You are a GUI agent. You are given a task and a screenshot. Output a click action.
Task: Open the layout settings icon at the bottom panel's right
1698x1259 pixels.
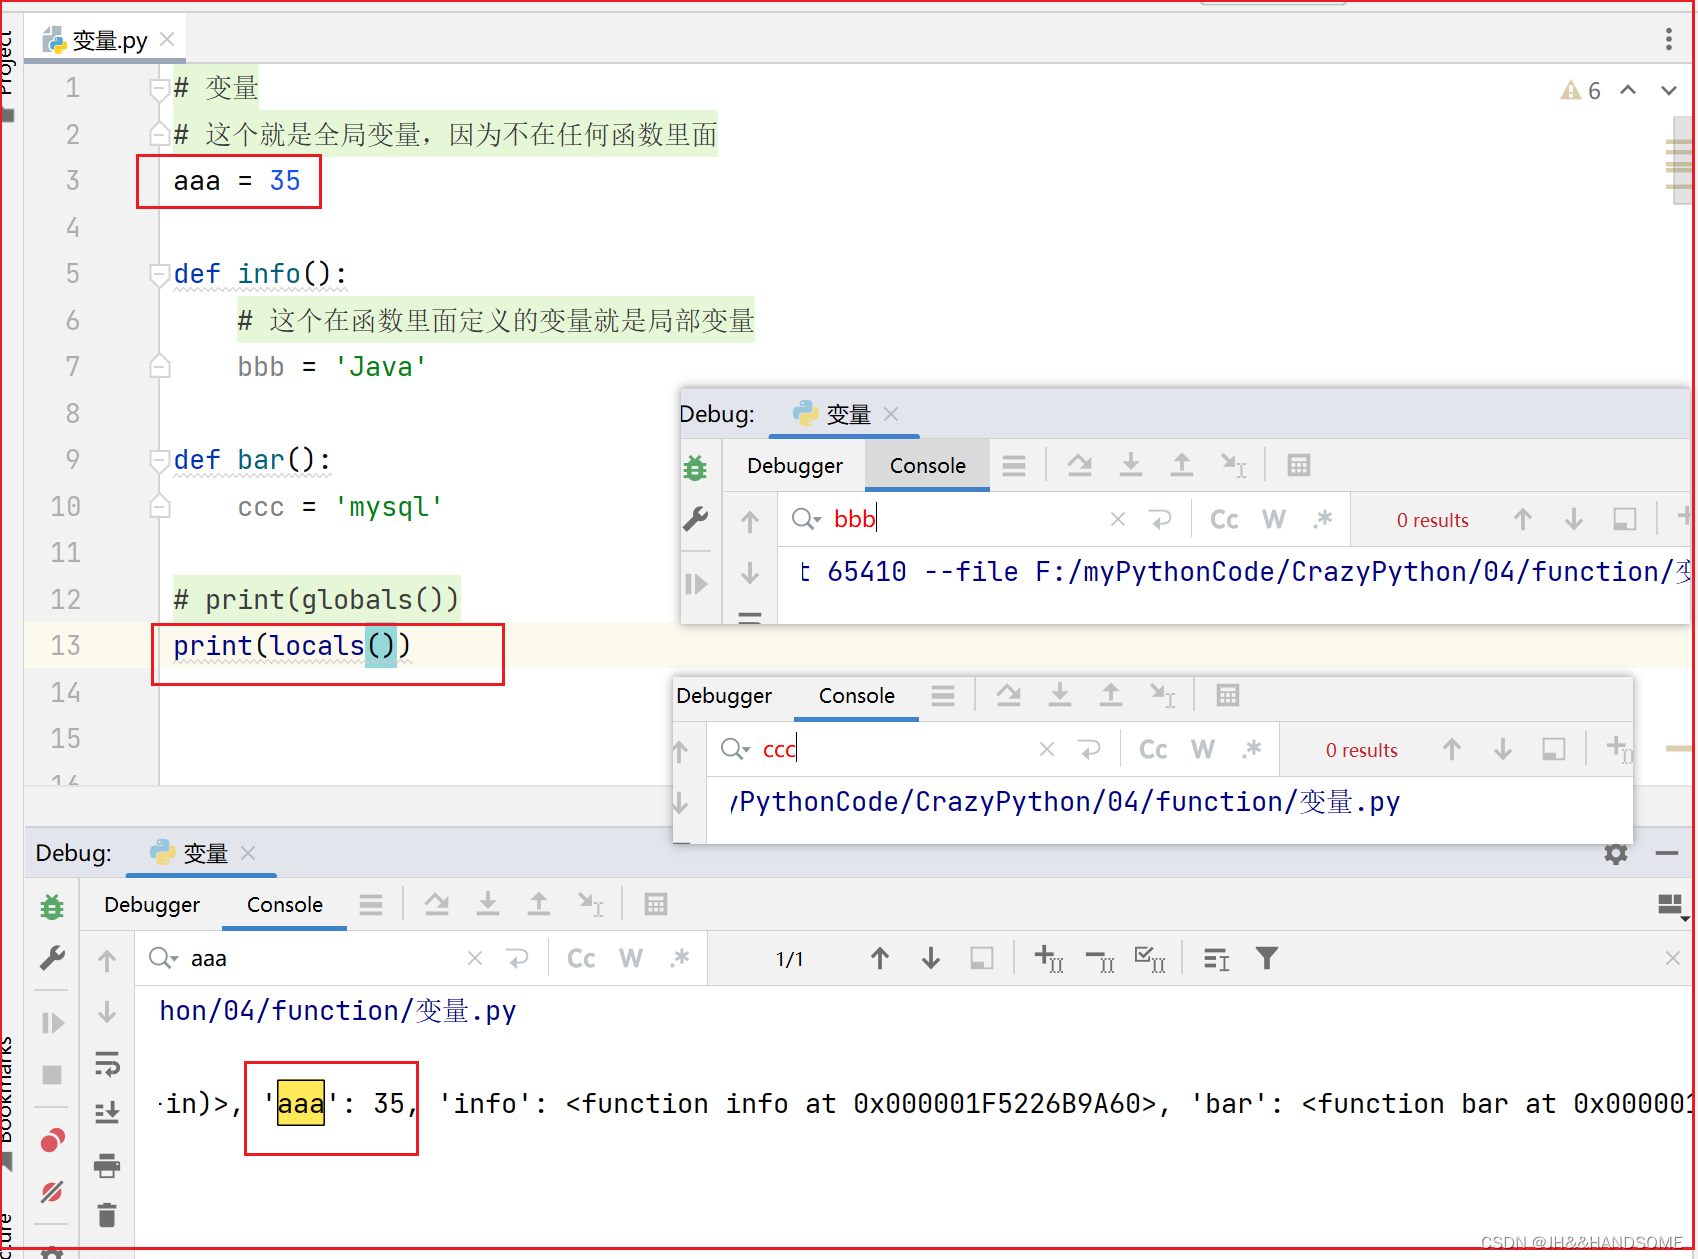1672,906
